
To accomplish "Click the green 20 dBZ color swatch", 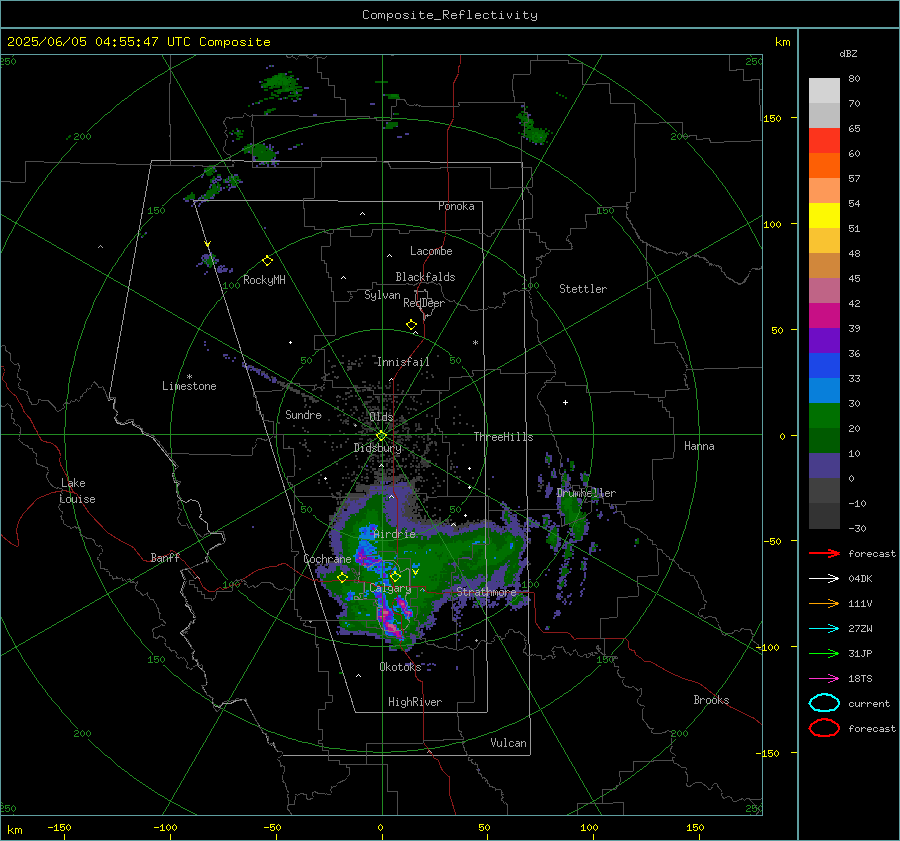I will point(824,416).
